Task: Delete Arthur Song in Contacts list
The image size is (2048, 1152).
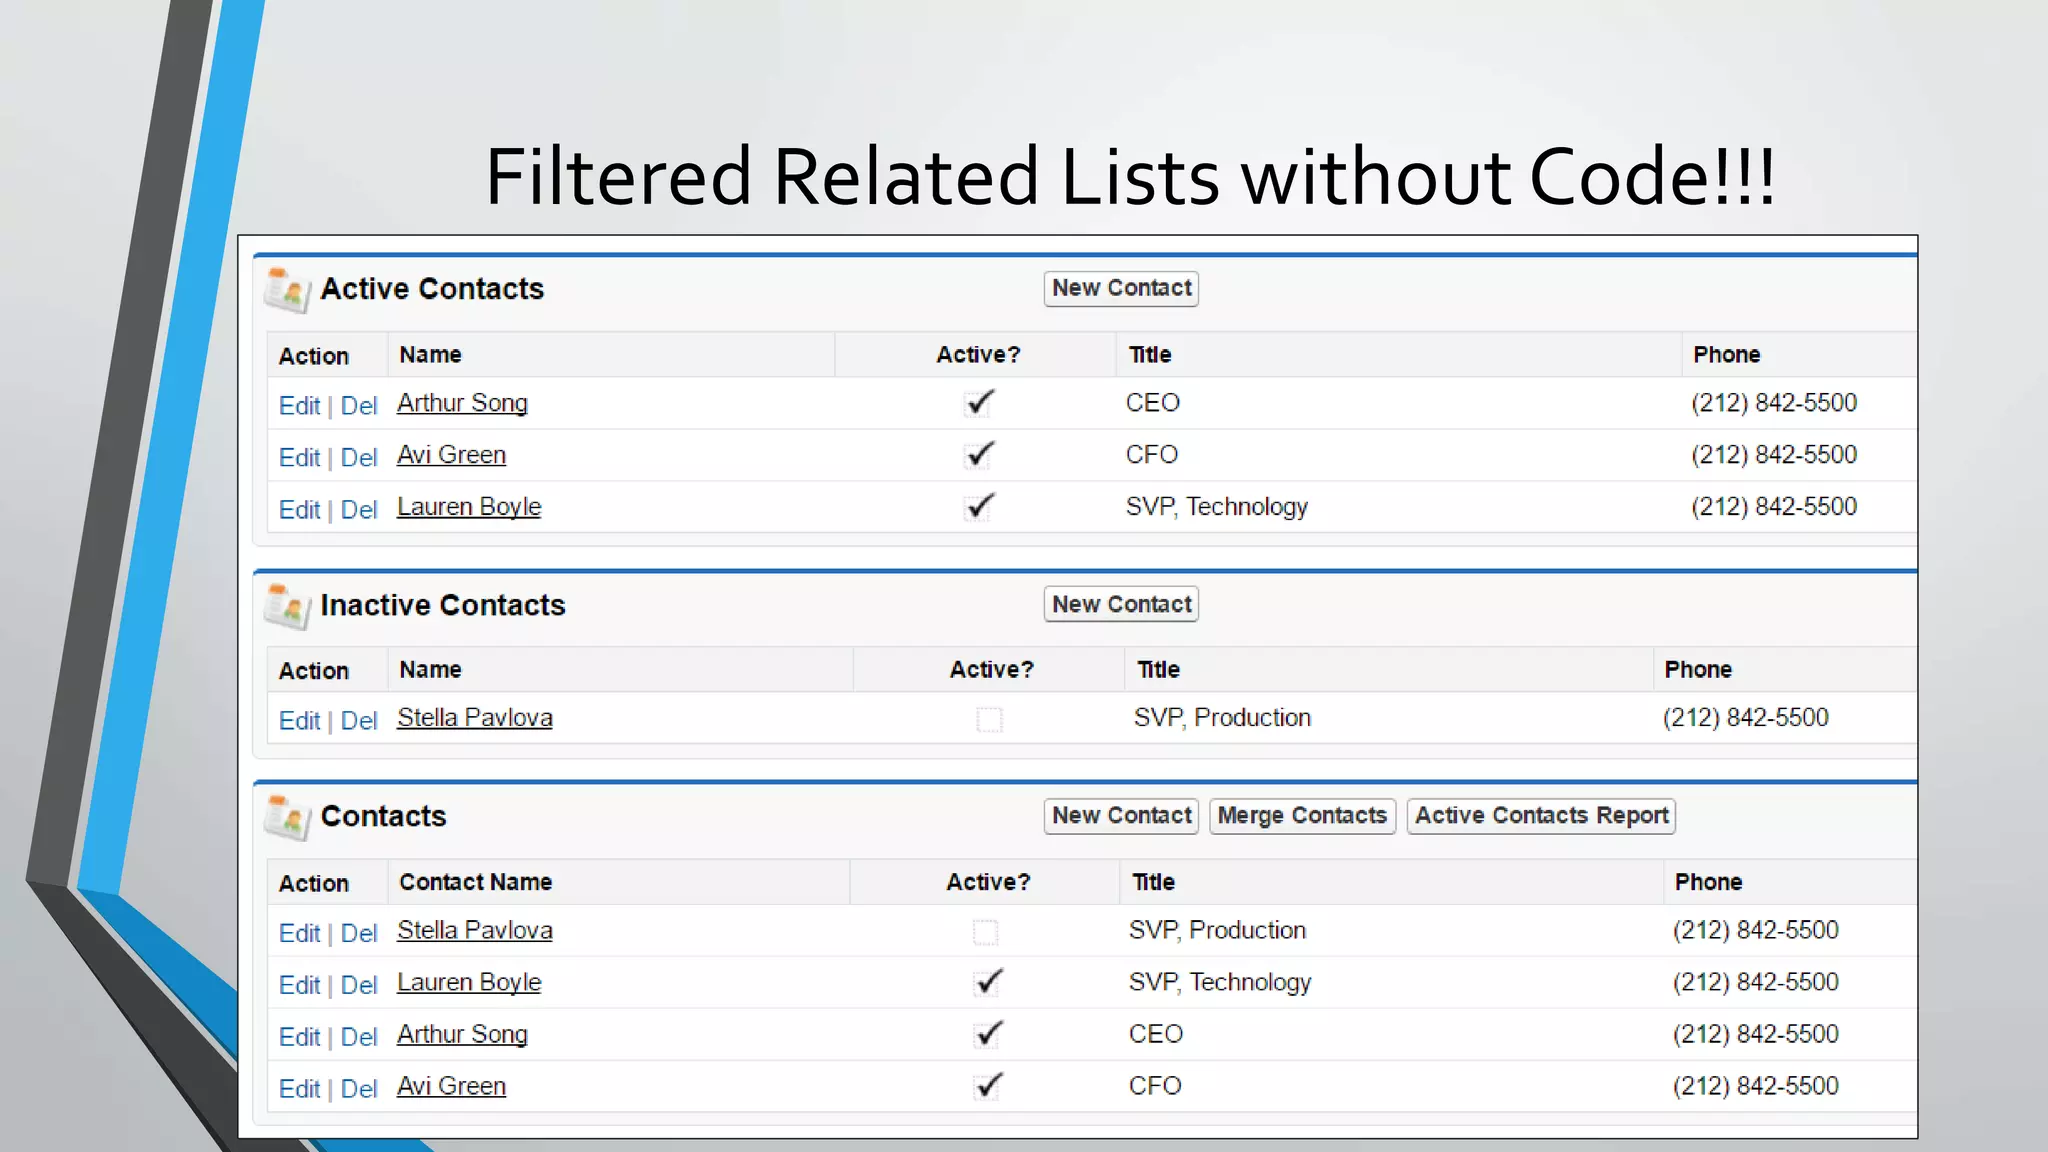Action: pos(358,1038)
